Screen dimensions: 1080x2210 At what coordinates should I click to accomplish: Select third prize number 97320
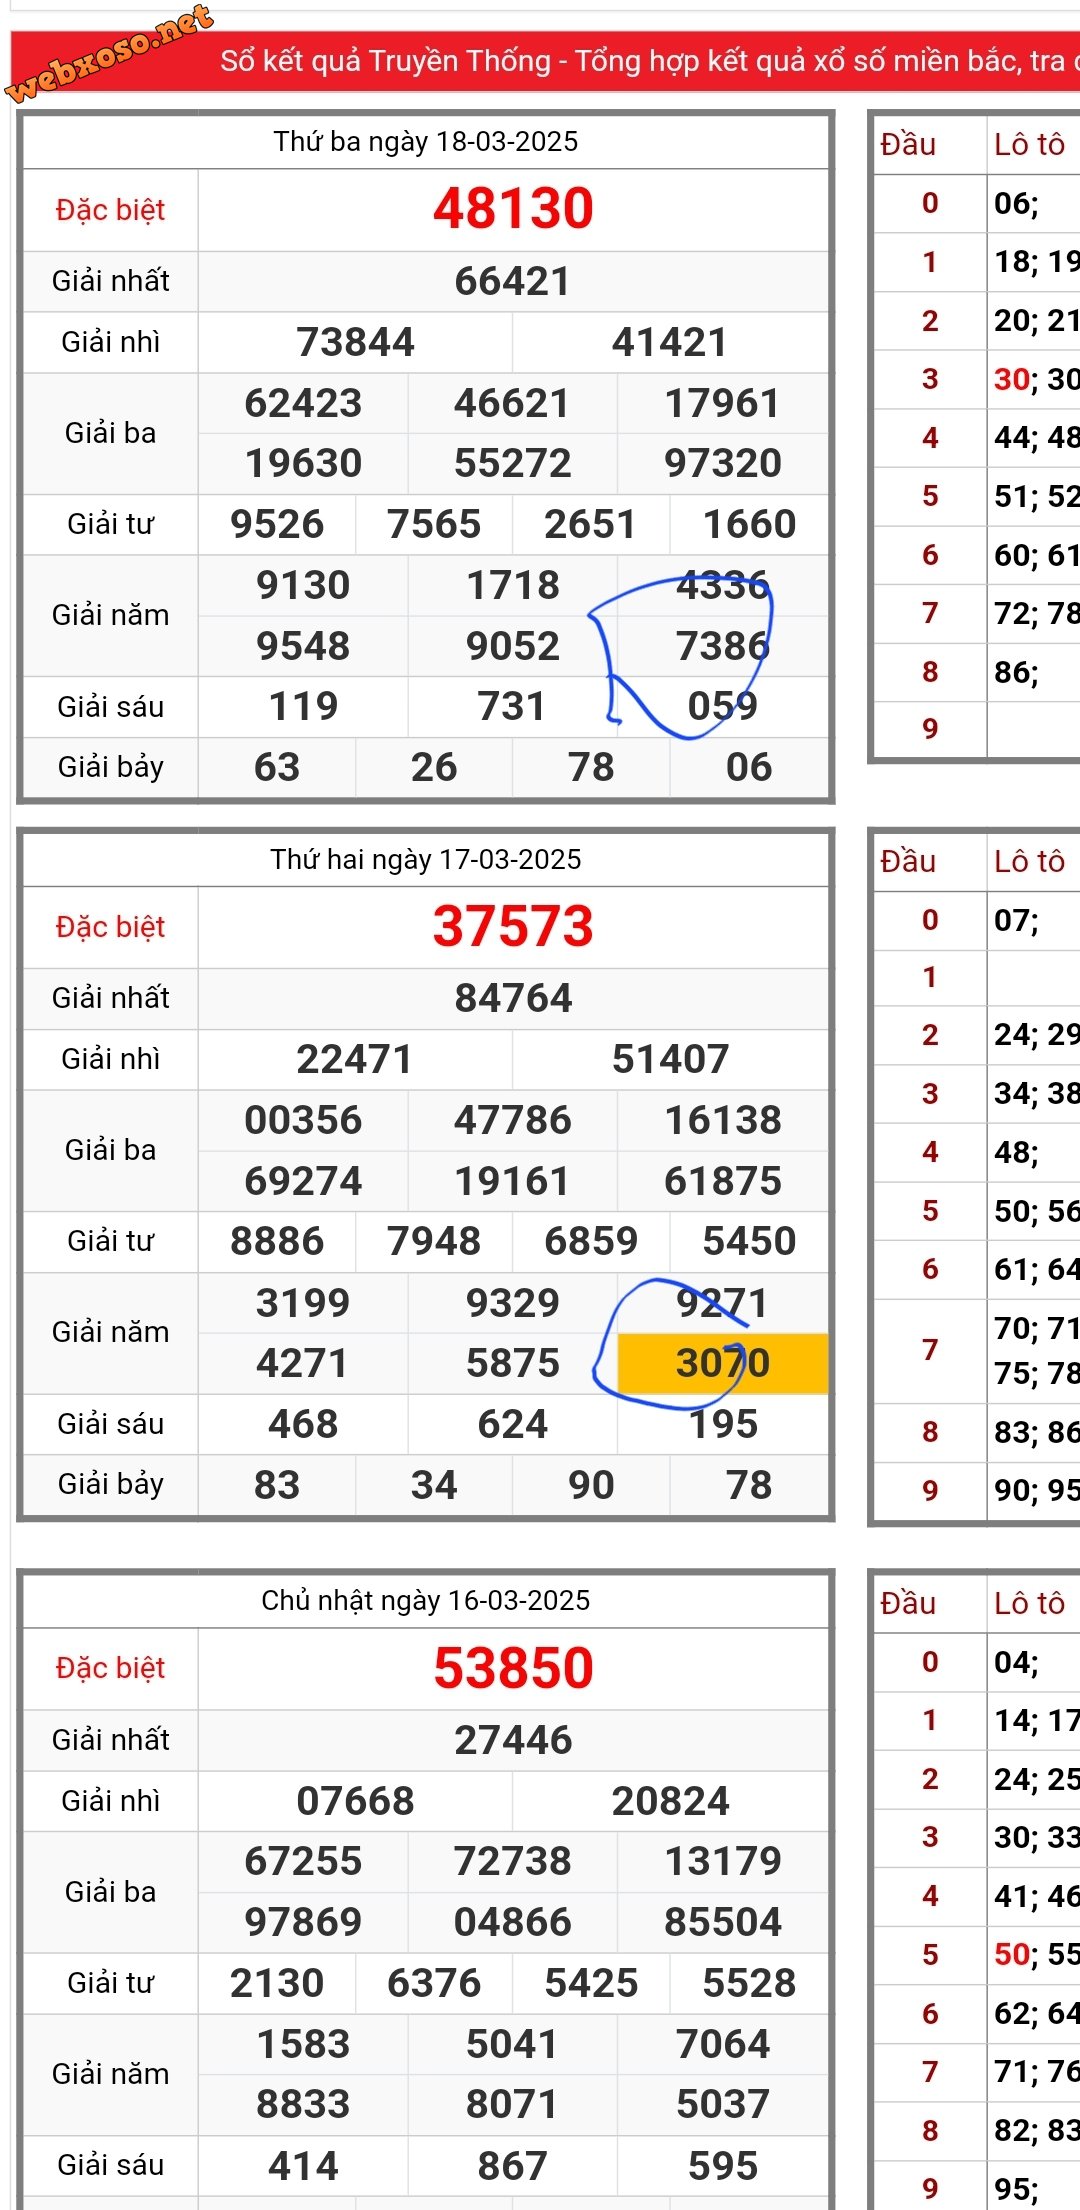(x=723, y=463)
